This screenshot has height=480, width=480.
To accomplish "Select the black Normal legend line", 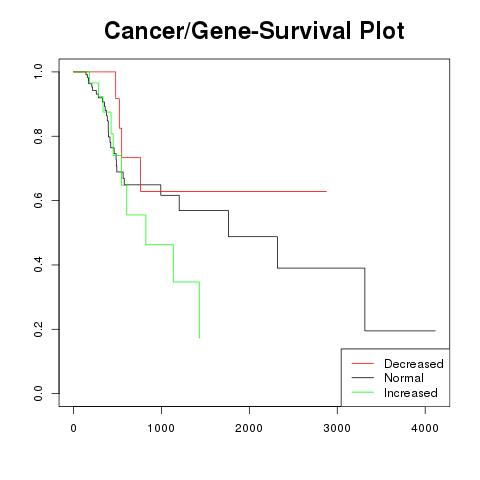I will pos(363,378).
